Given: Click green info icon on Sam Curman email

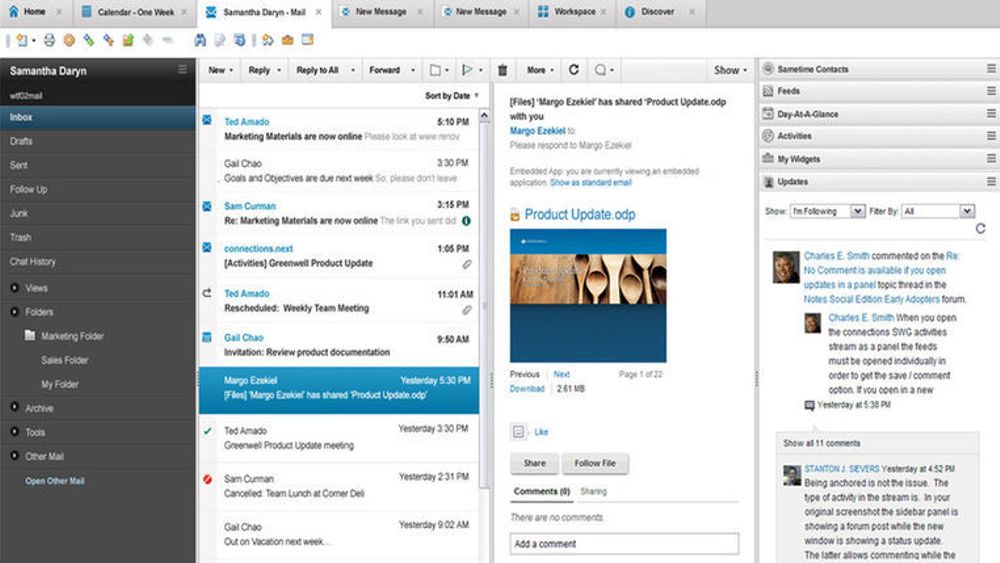Looking at the screenshot, I should pos(466,221).
